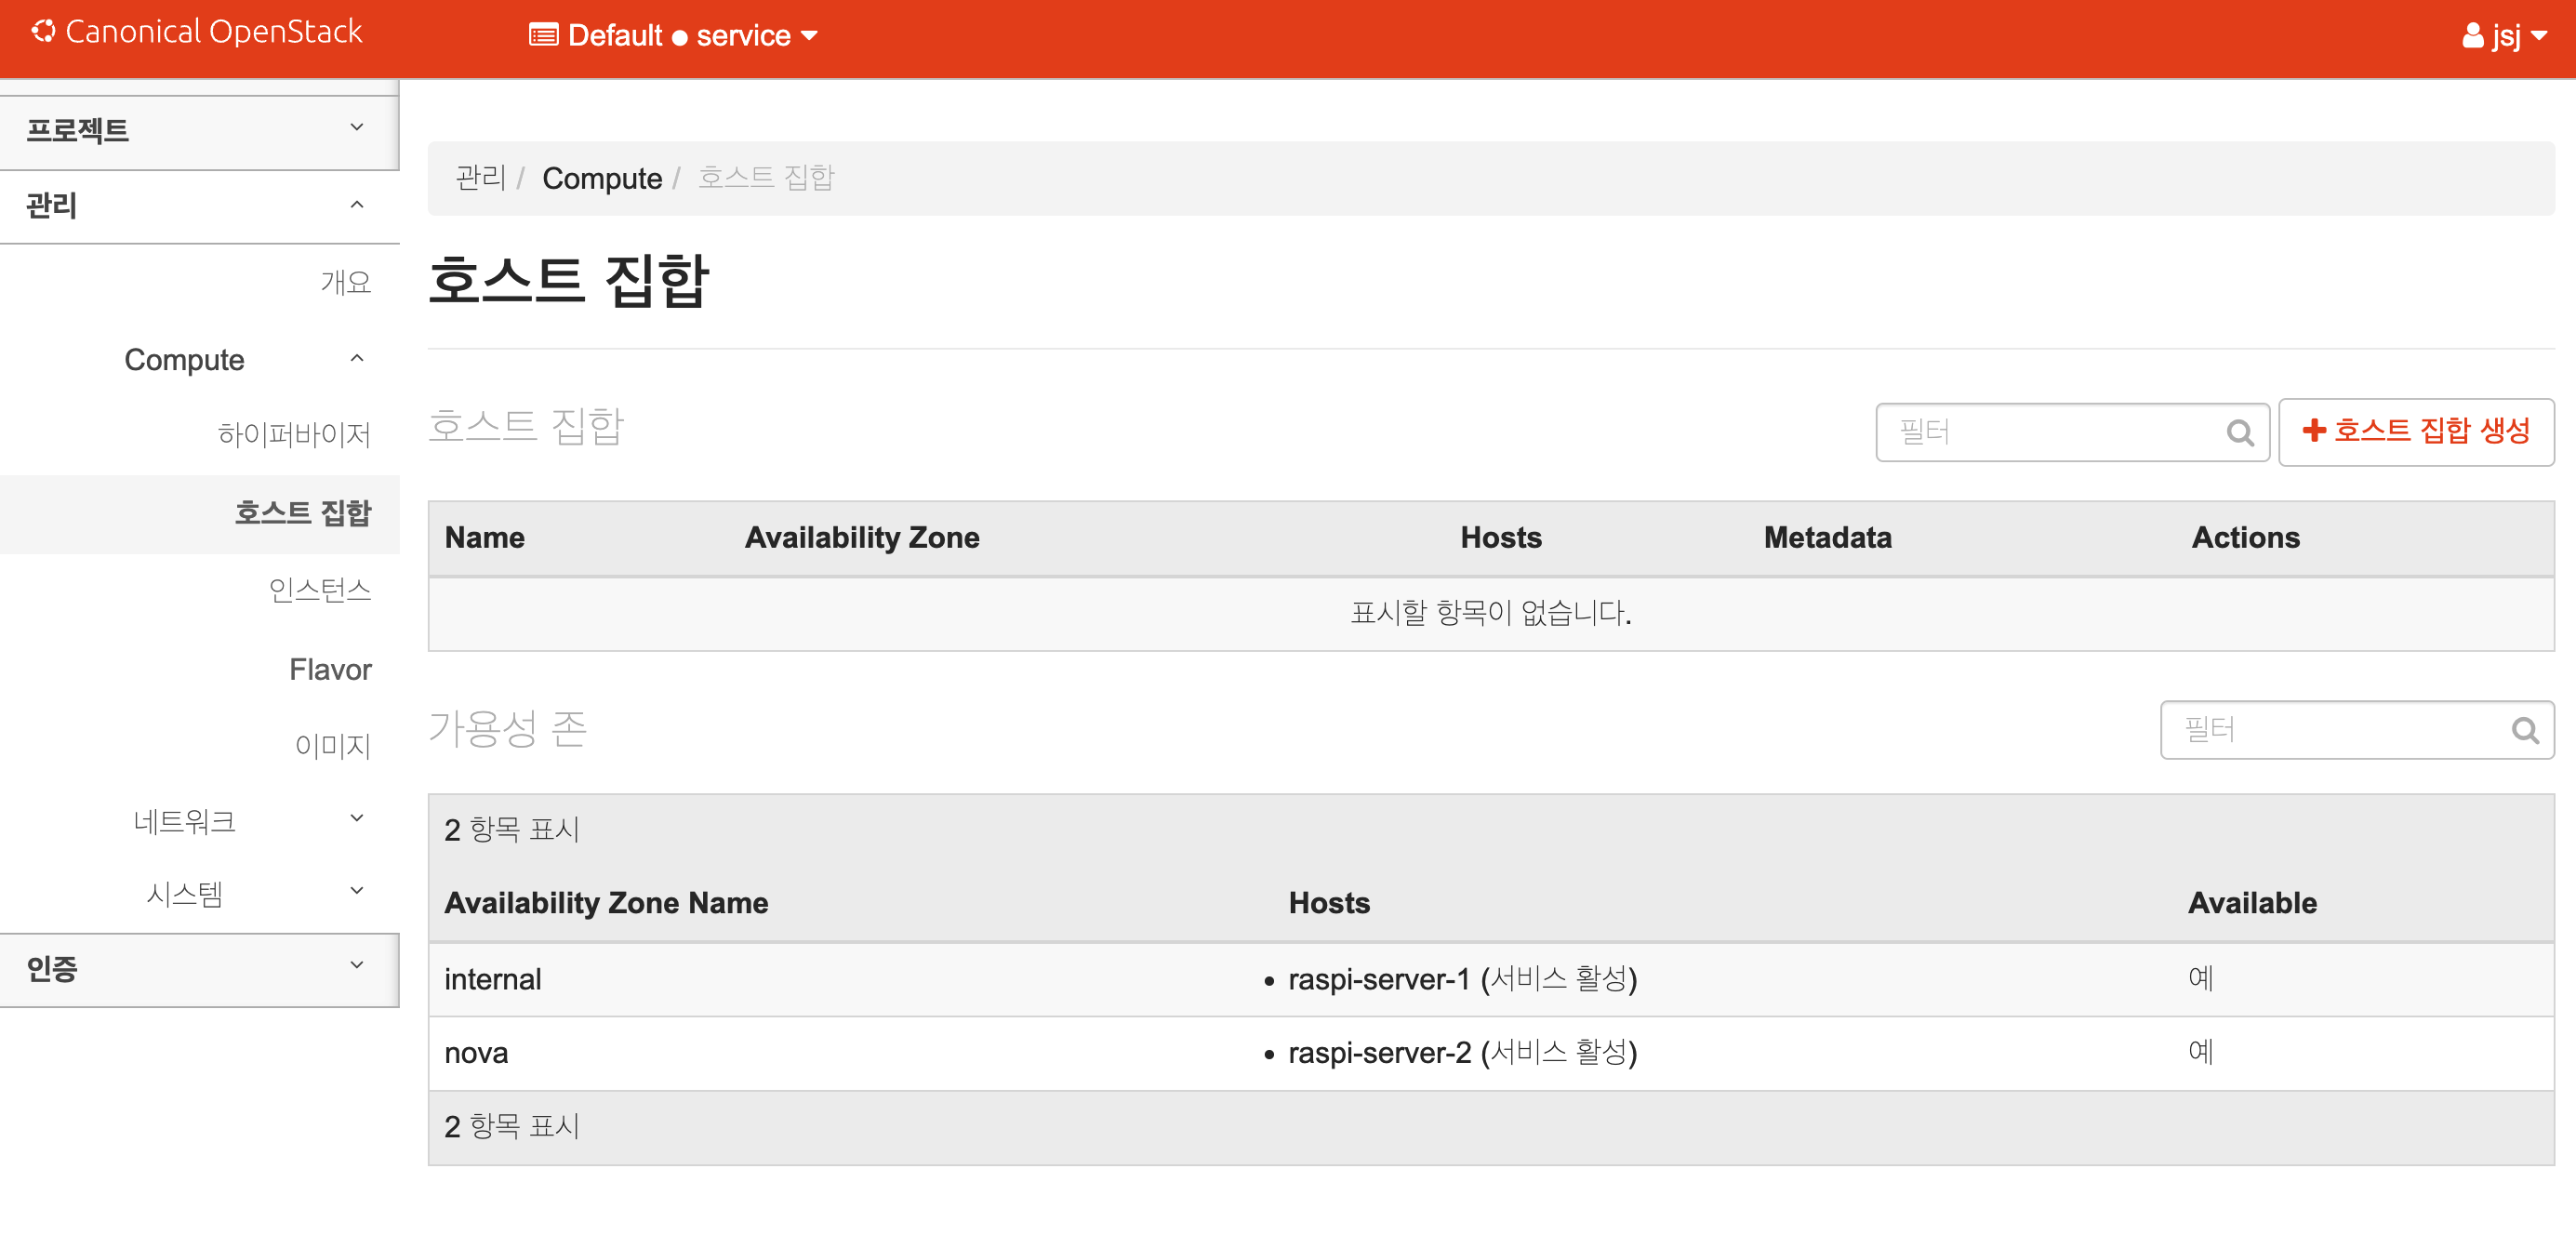Click the search icon in availability zone filter
The height and width of the screenshot is (1235, 2576).
coord(2525,731)
